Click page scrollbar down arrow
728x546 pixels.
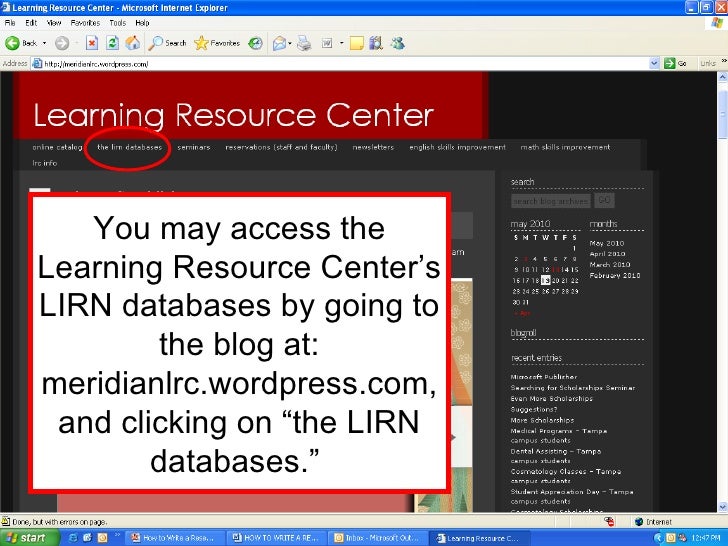tap(722, 507)
